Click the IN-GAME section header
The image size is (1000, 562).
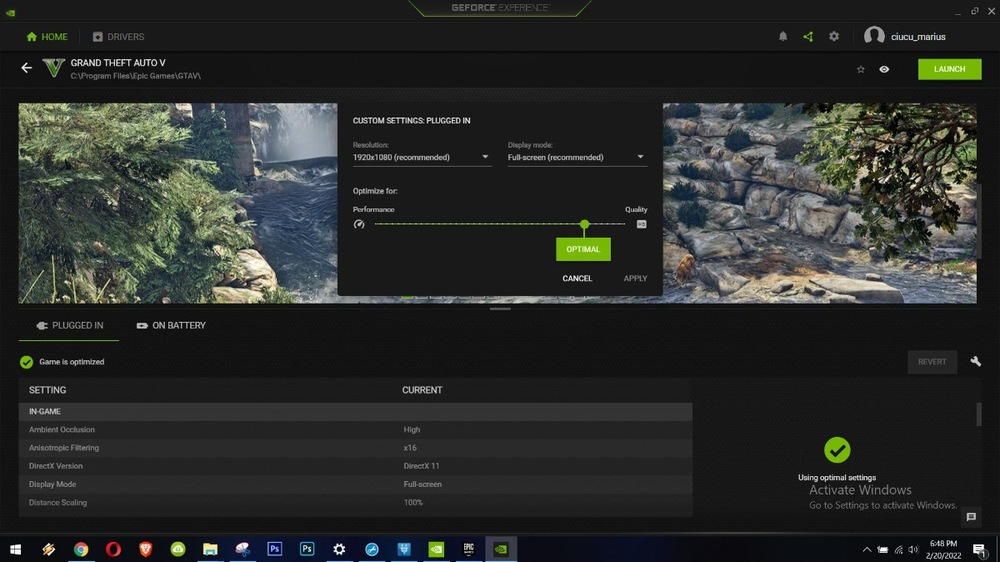(355, 411)
